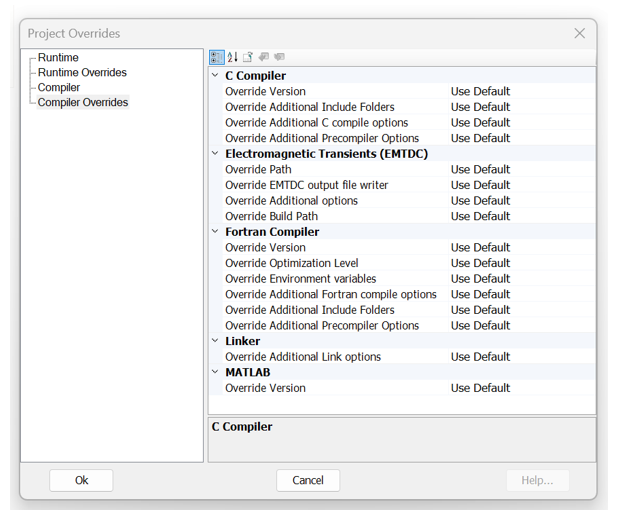This screenshot has width=620, height=514.
Task: Click the Categorized view icon
Action: pyautogui.click(x=217, y=58)
